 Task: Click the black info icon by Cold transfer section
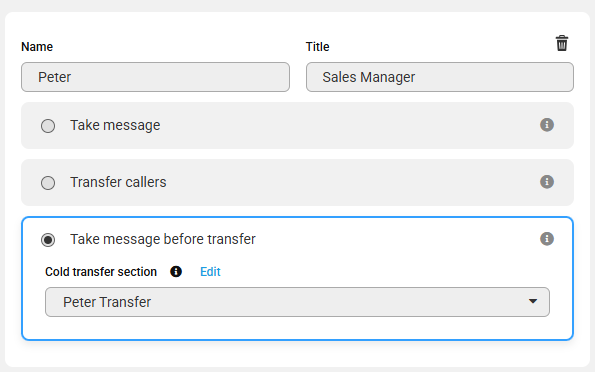click(176, 271)
